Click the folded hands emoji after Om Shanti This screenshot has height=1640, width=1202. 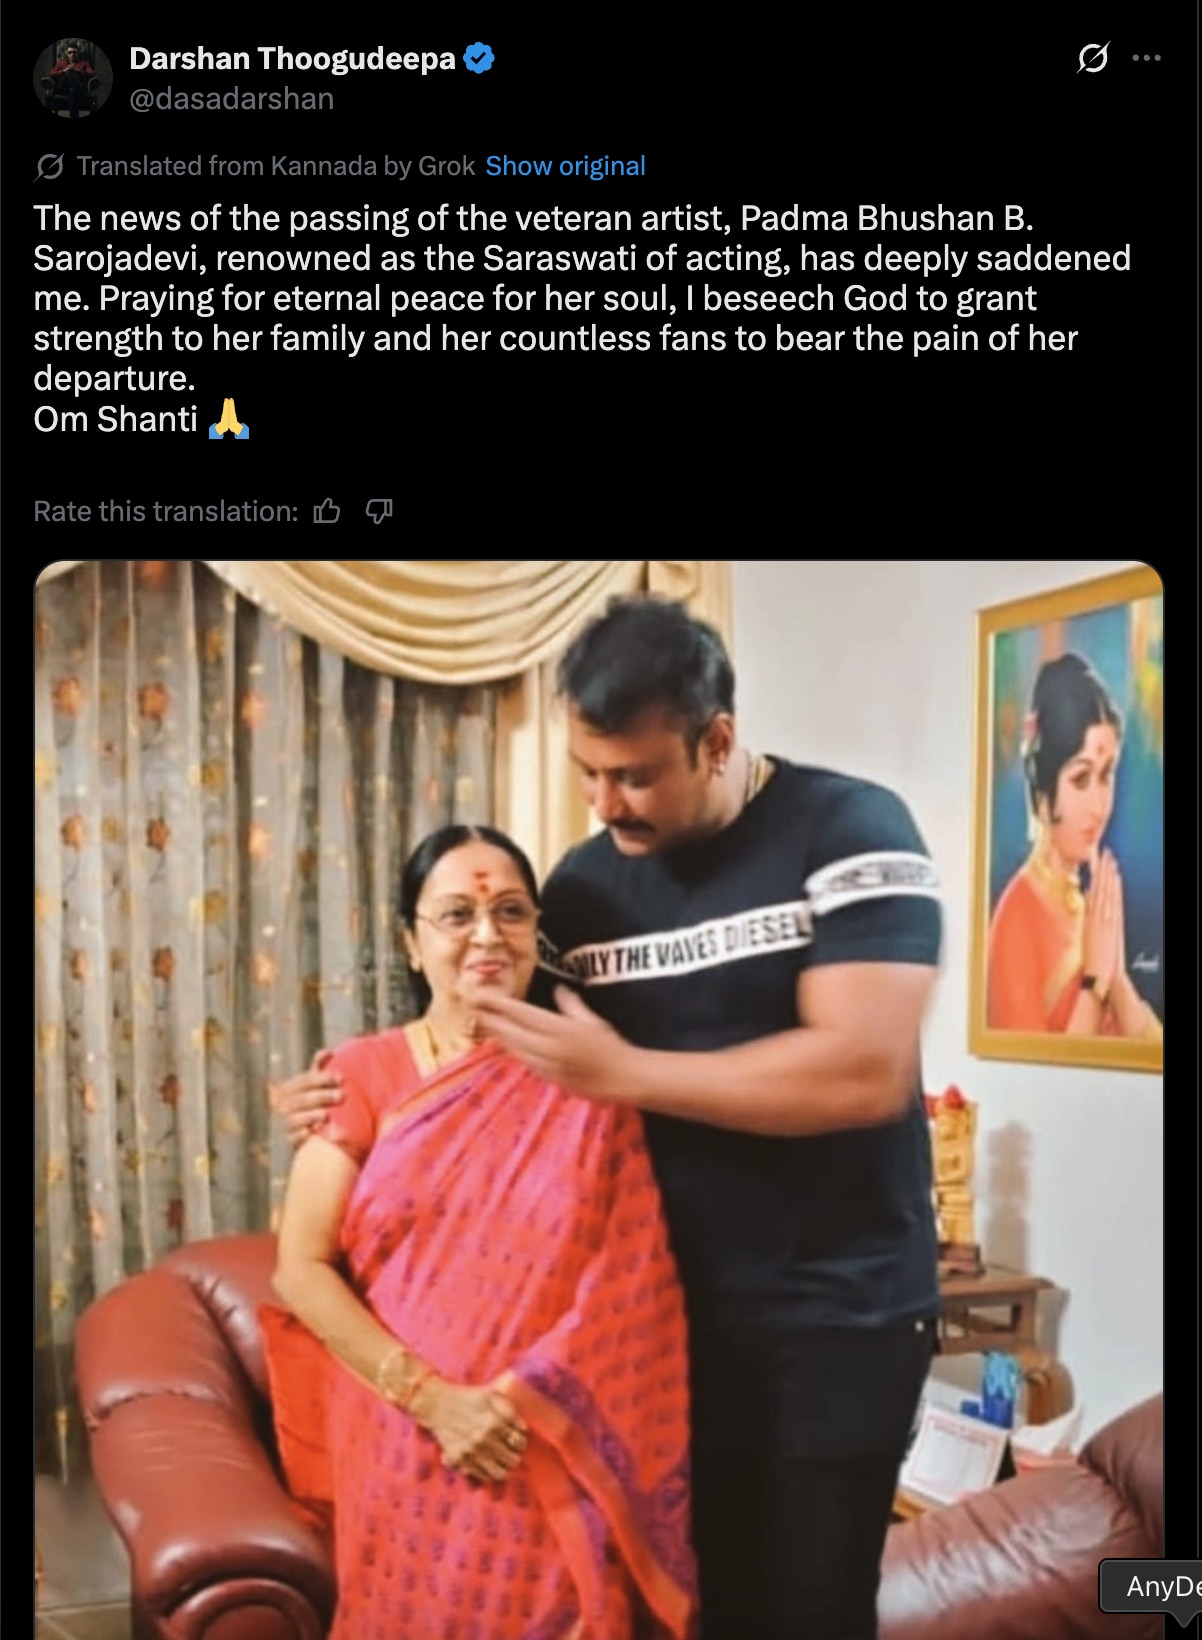(229, 419)
